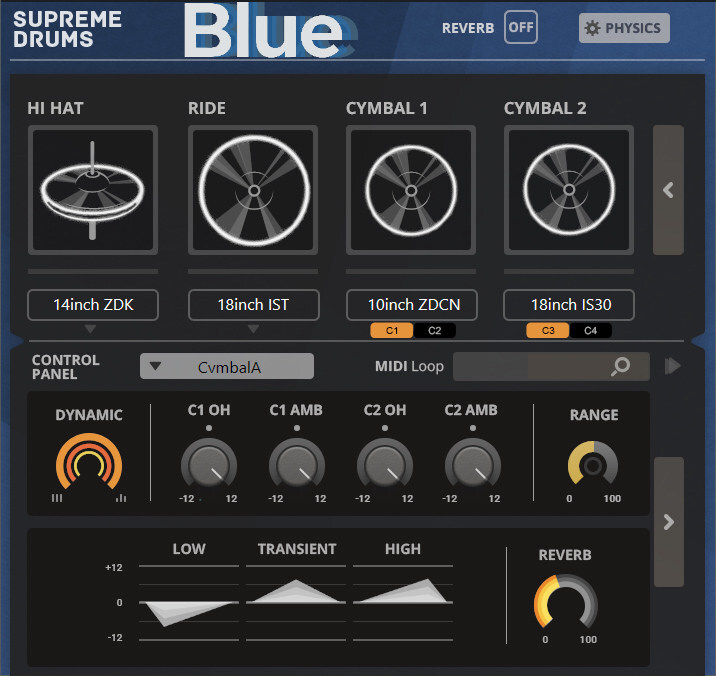Click the Cymbal 2 image
The height and width of the screenshot is (676, 716).
click(569, 190)
